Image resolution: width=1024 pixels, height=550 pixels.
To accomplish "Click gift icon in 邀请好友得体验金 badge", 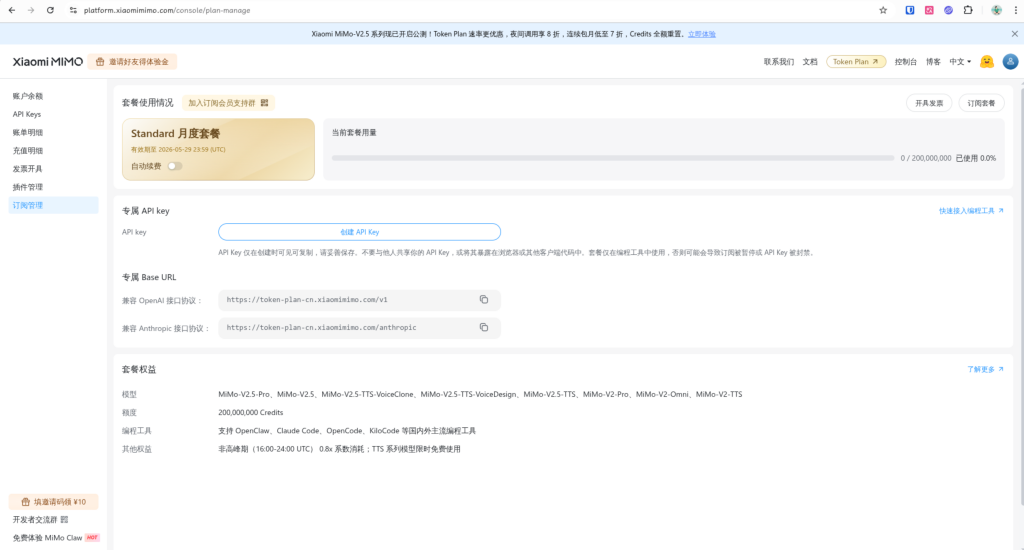I will (100, 61).
